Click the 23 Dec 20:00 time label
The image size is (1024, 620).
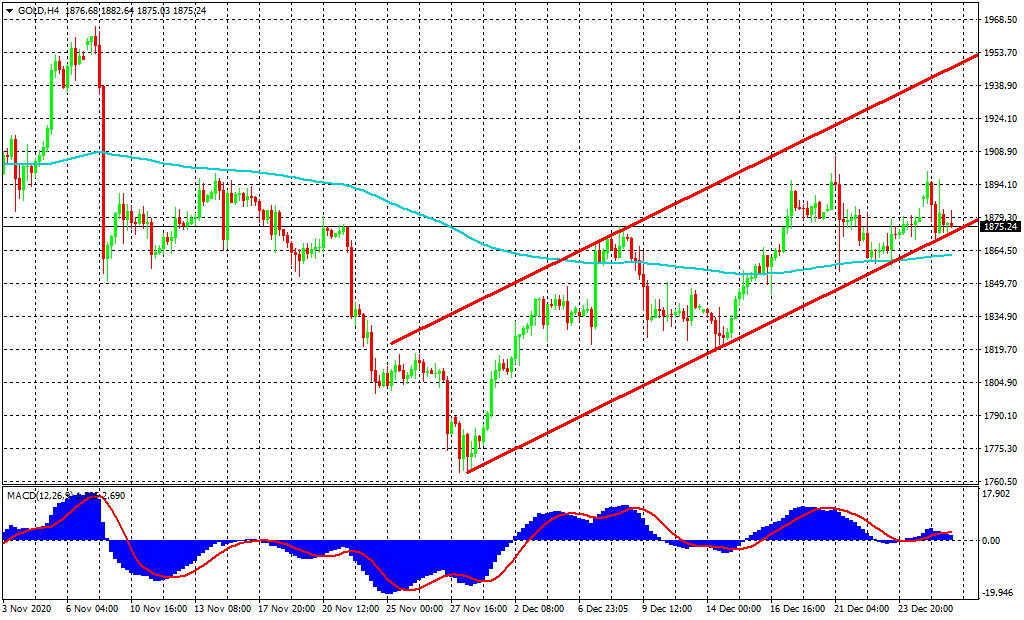[x=927, y=607]
